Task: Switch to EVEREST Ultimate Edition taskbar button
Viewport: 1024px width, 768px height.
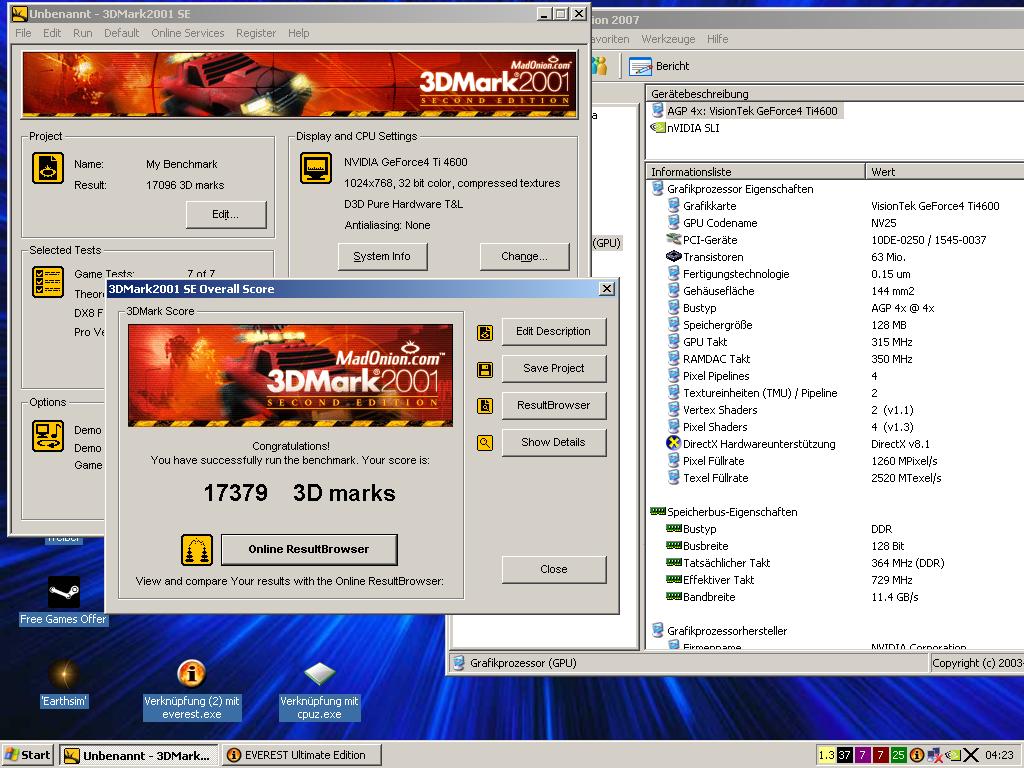Action: point(301,755)
